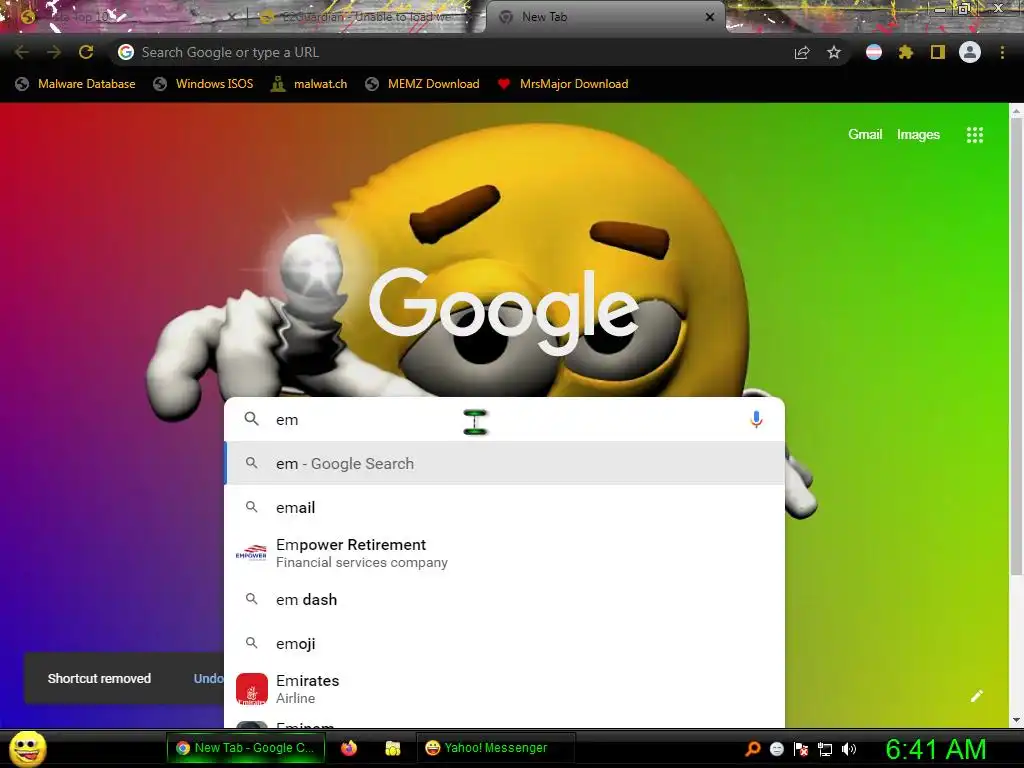Viewport: 1024px width, 768px height.
Task: Open the smiley face Start button
Action: 28,748
